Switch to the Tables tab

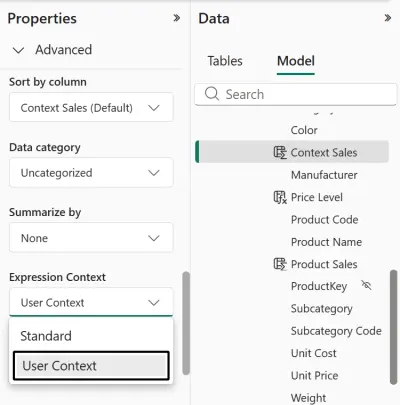click(225, 61)
